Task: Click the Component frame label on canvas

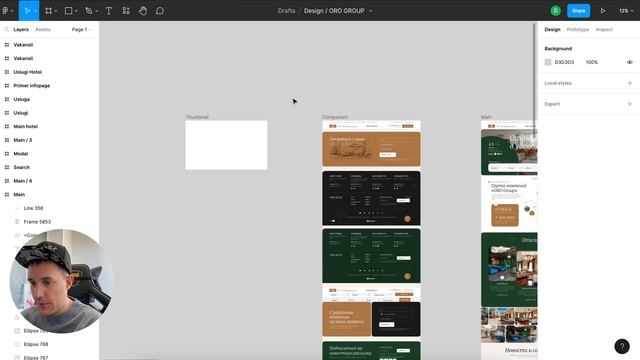Action: [x=335, y=117]
